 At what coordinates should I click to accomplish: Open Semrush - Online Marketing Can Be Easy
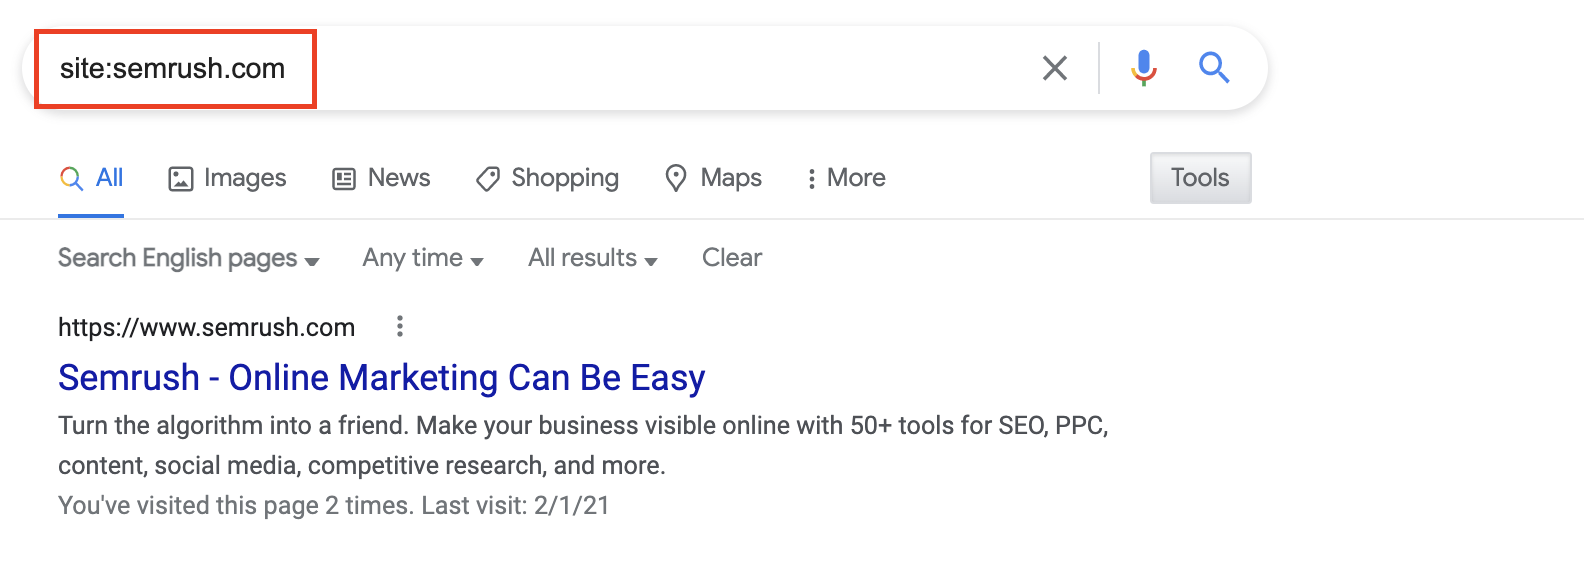coord(382,378)
